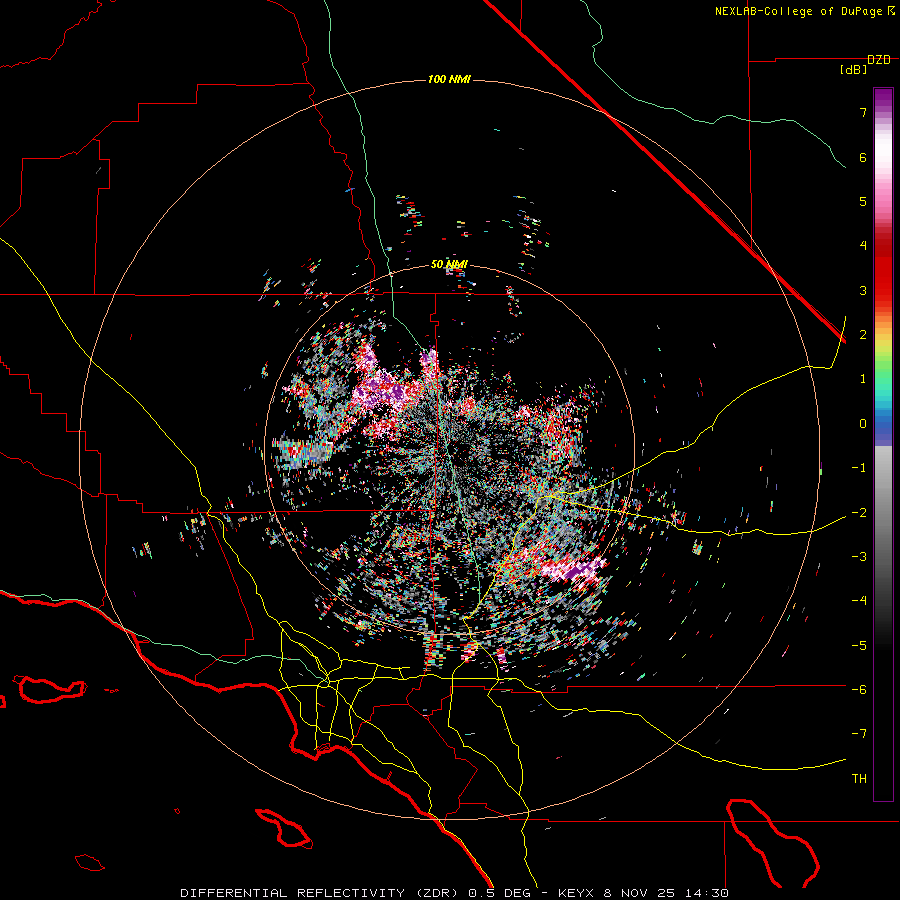Click the purple top of the color bar
The image size is (900, 900).
pos(883,99)
